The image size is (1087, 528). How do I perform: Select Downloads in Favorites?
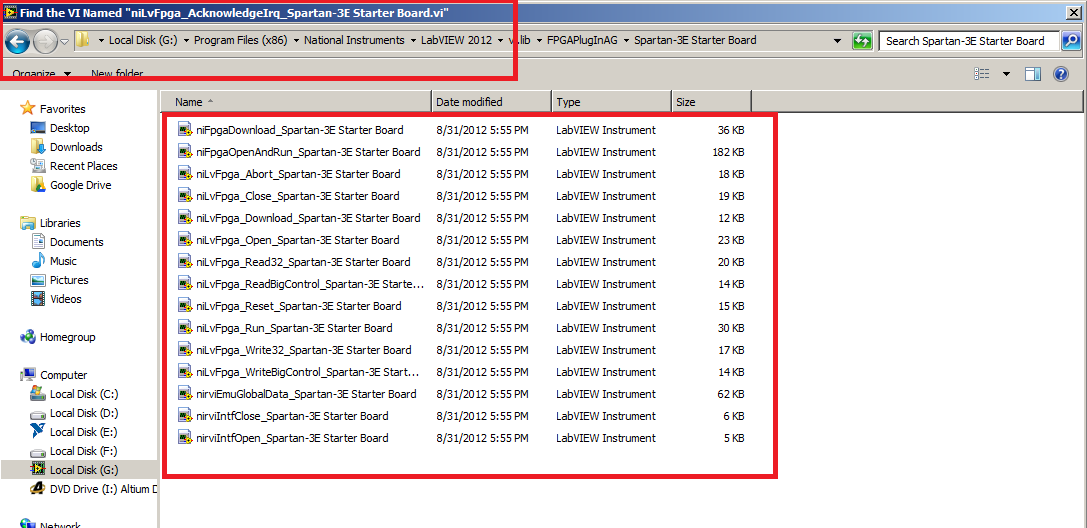76,147
